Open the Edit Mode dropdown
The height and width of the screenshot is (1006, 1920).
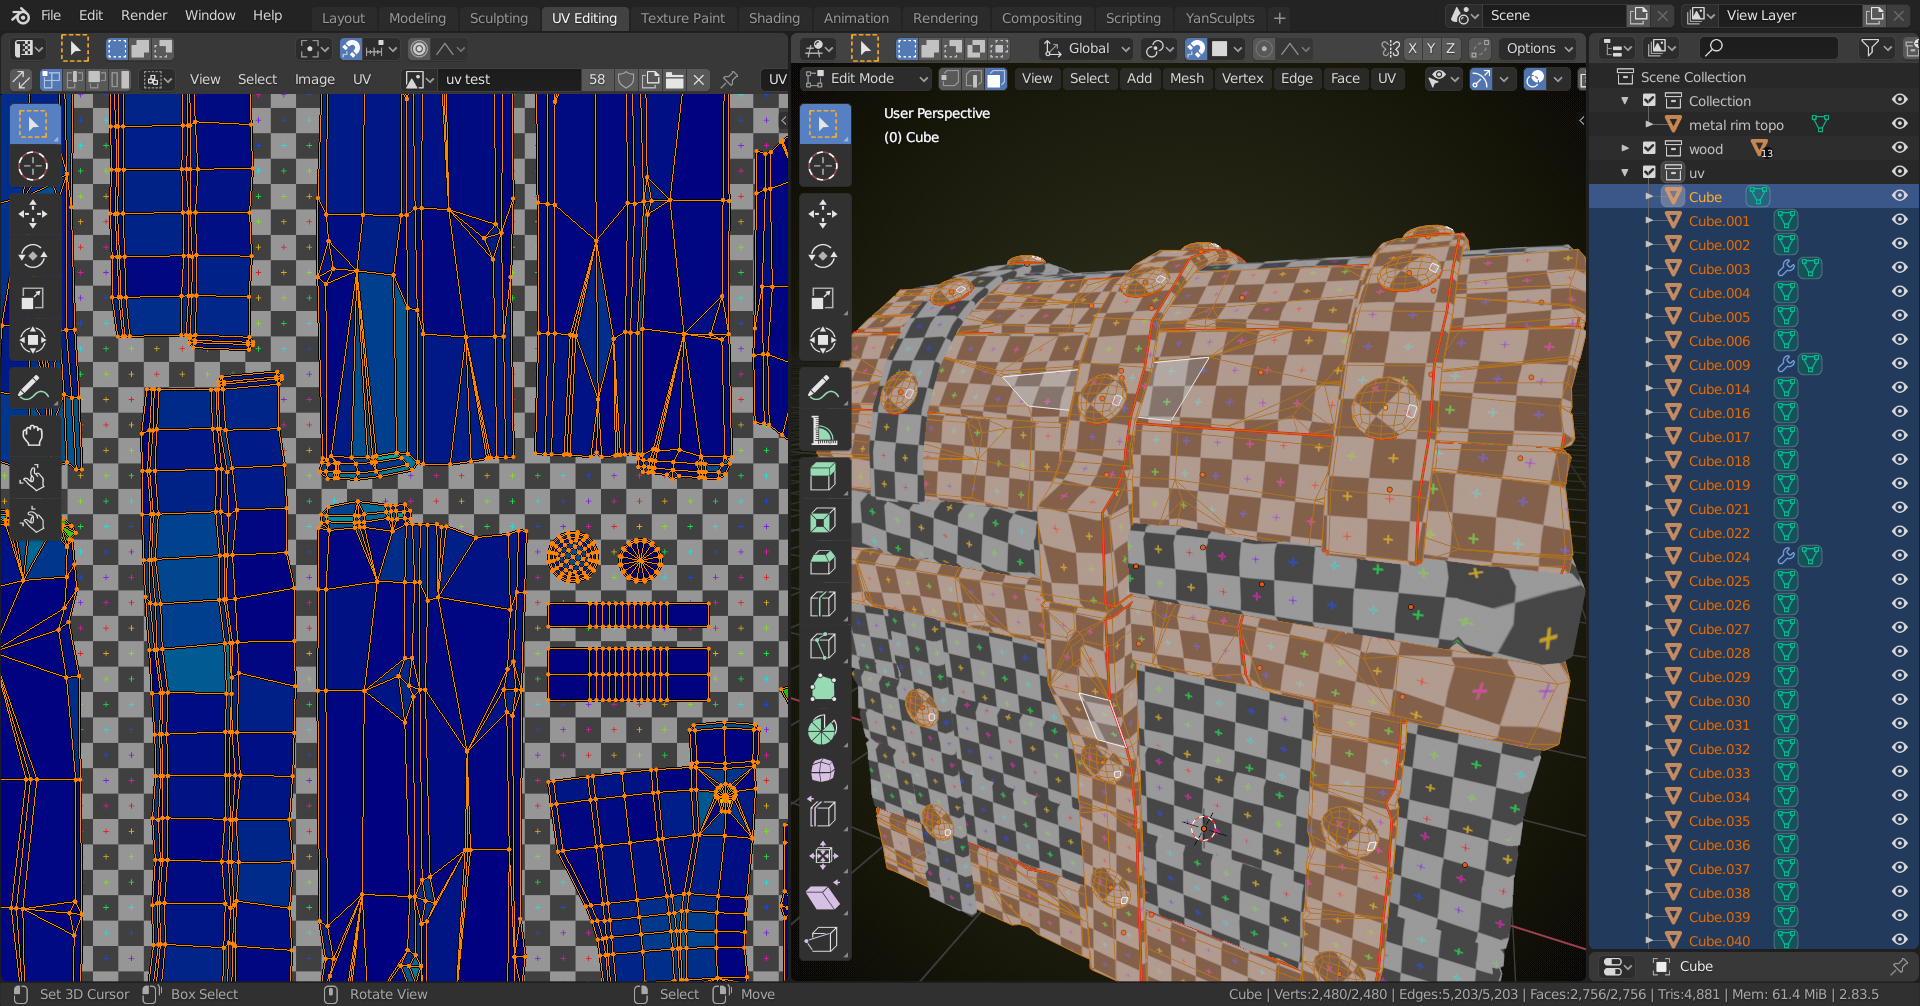[867, 78]
